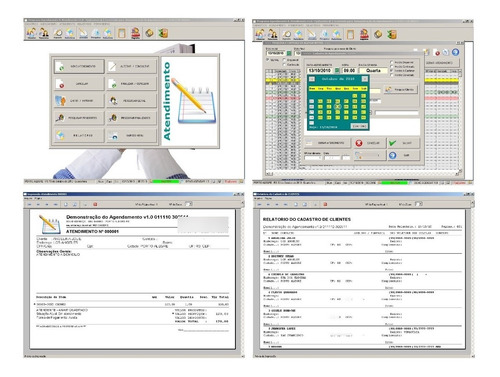The width and height of the screenshot is (500, 377).
Task: Click the exit door icon in top-left window toolbar
Action: 163,33
